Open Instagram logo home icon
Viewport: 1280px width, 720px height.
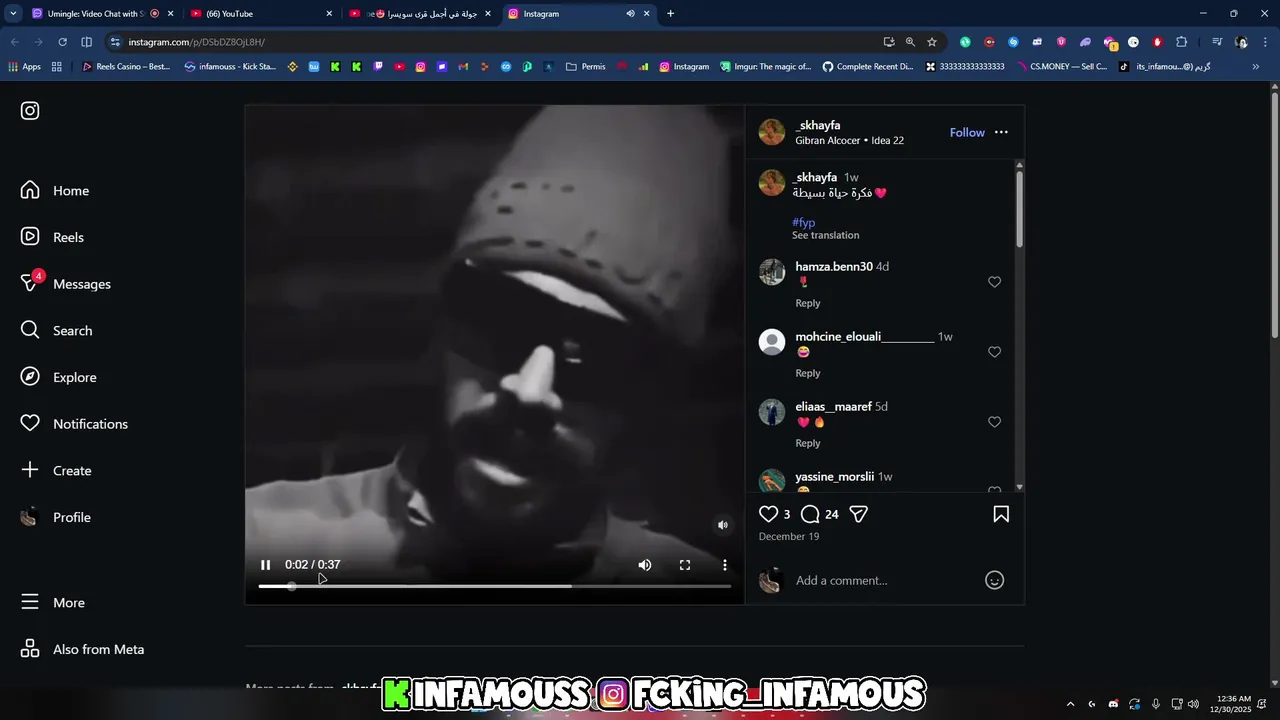[30, 111]
